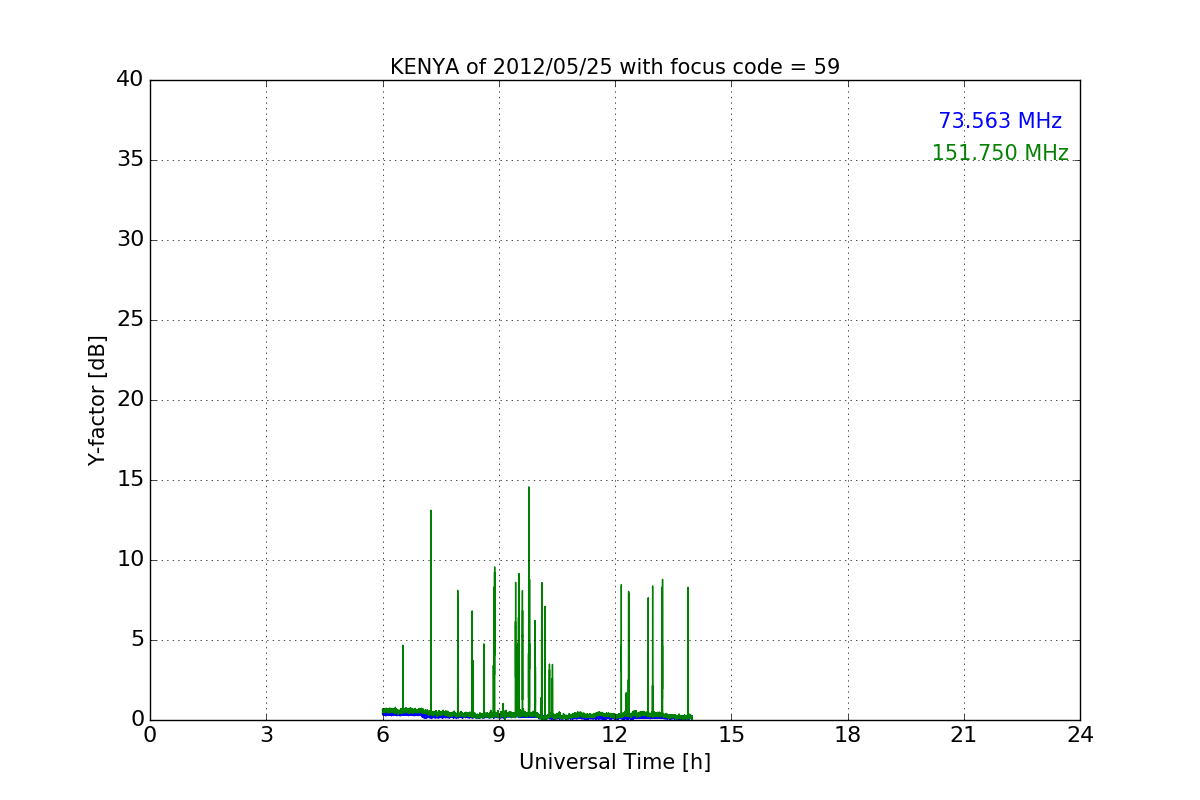This screenshot has width=1200, height=800.
Task: Click the last green spike just before 14h
Action: (688, 650)
